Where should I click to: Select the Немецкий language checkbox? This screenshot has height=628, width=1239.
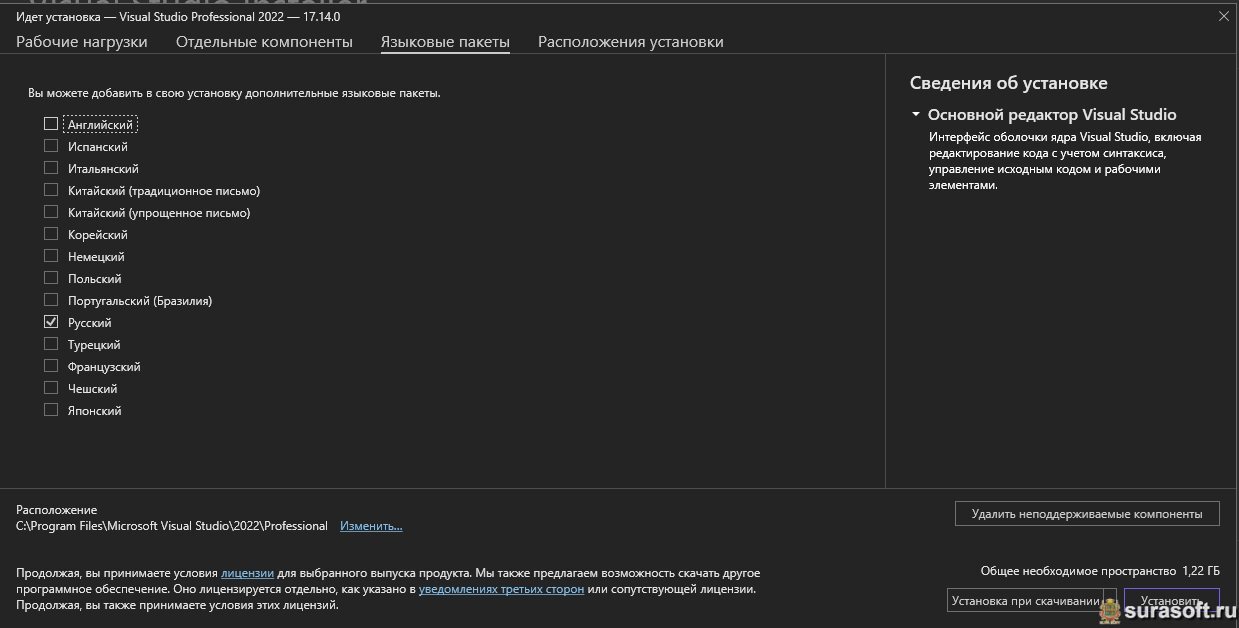(x=51, y=256)
